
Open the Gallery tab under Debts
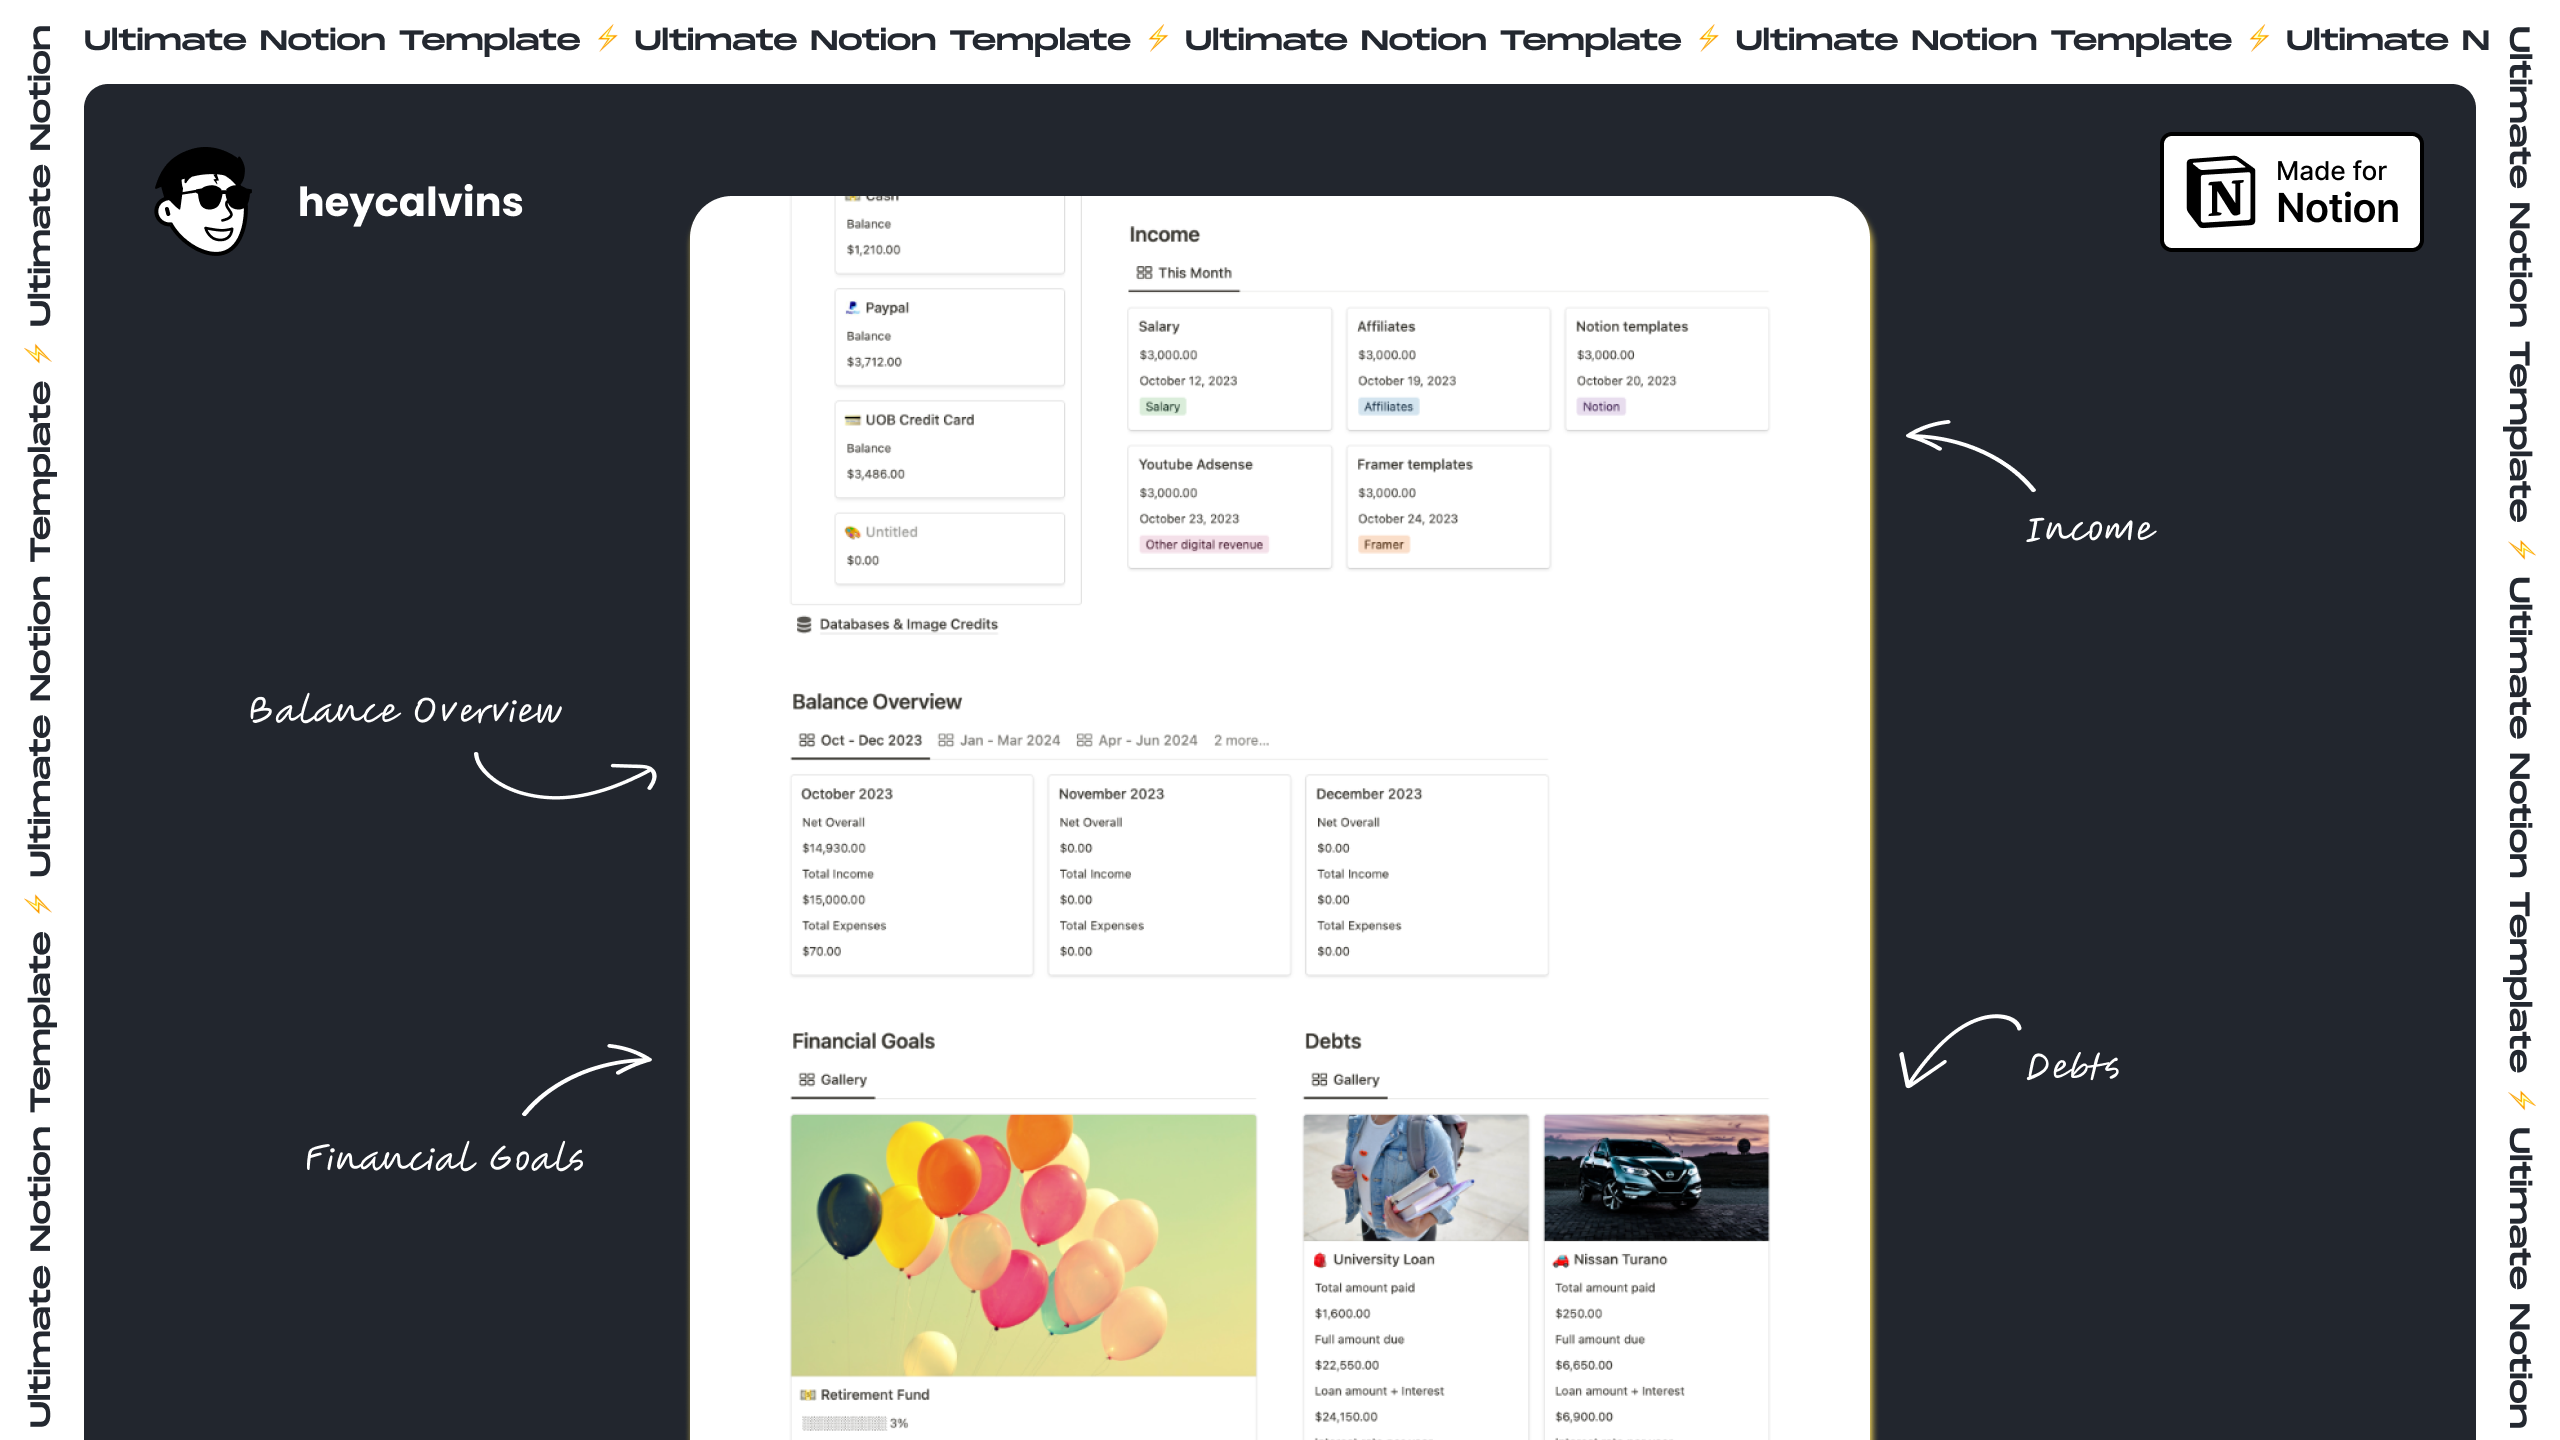[x=1345, y=1080]
